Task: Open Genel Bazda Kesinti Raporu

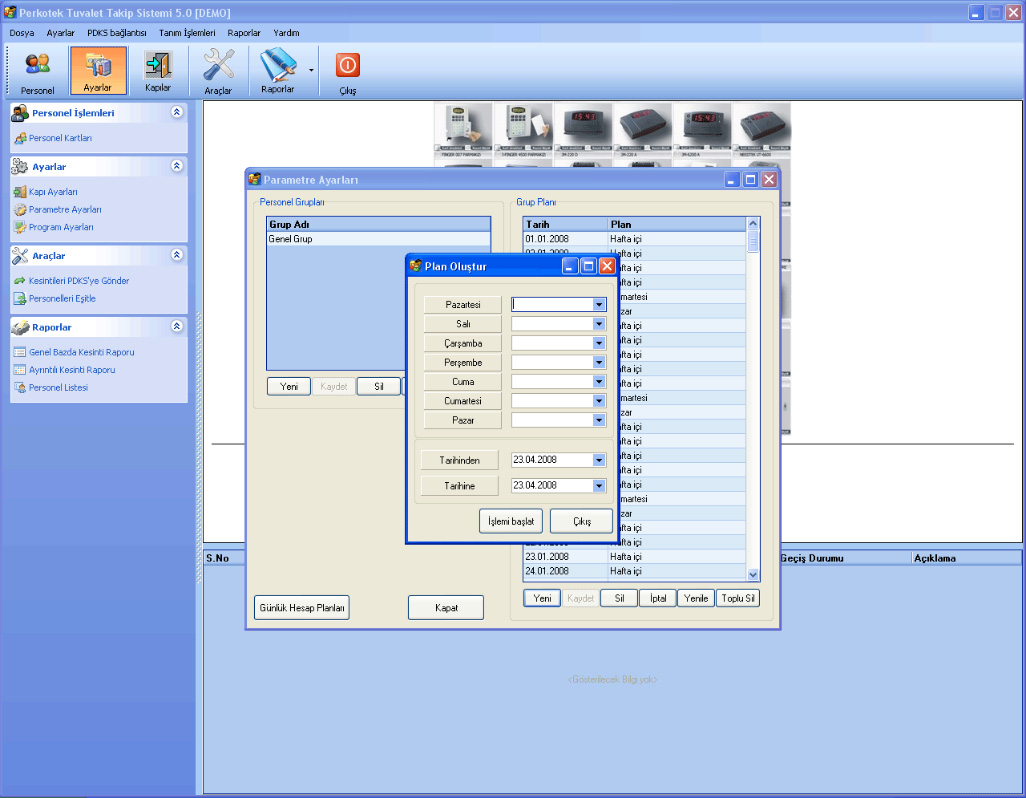Action: point(81,352)
